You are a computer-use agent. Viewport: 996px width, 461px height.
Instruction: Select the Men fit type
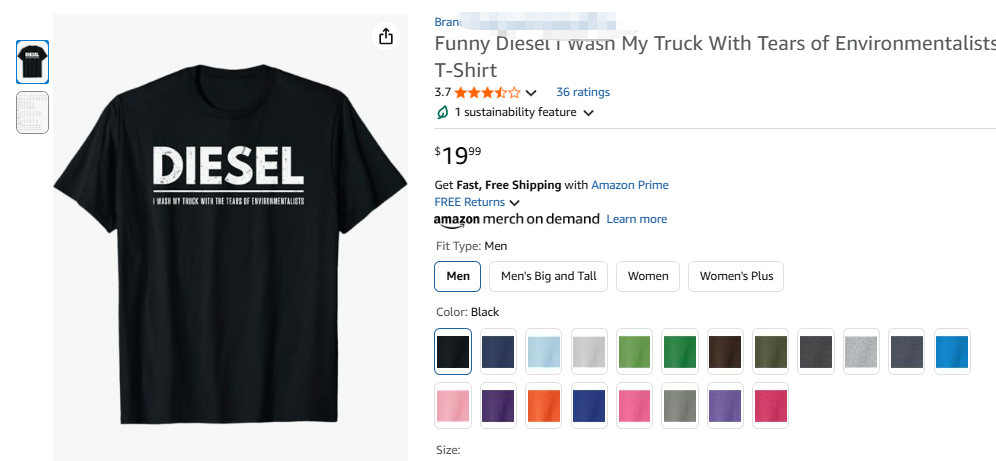458,276
